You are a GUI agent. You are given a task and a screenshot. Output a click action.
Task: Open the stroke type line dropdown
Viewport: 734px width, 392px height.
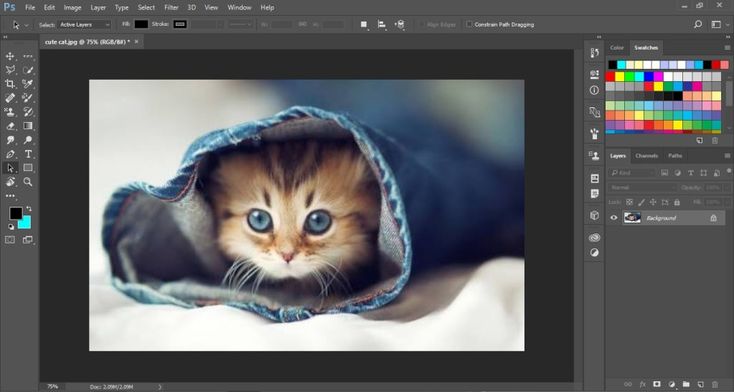click(241, 24)
